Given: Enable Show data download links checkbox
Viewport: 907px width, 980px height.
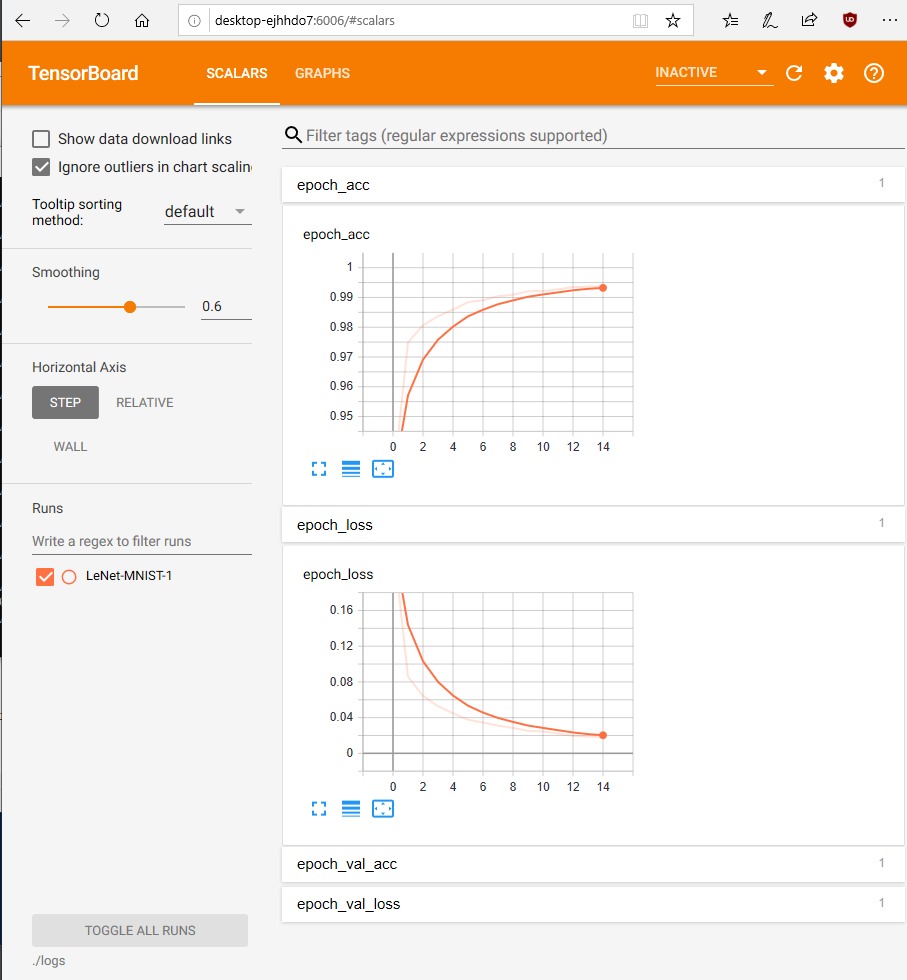Looking at the screenshot, I should [x=41, y=139].
